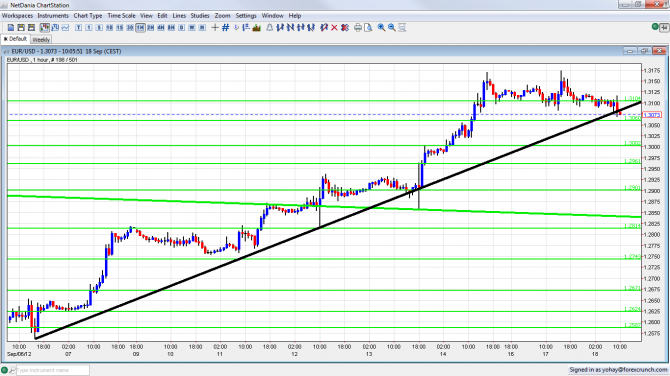Click the delete all drawings icon
670x376 pixels.
345,27
